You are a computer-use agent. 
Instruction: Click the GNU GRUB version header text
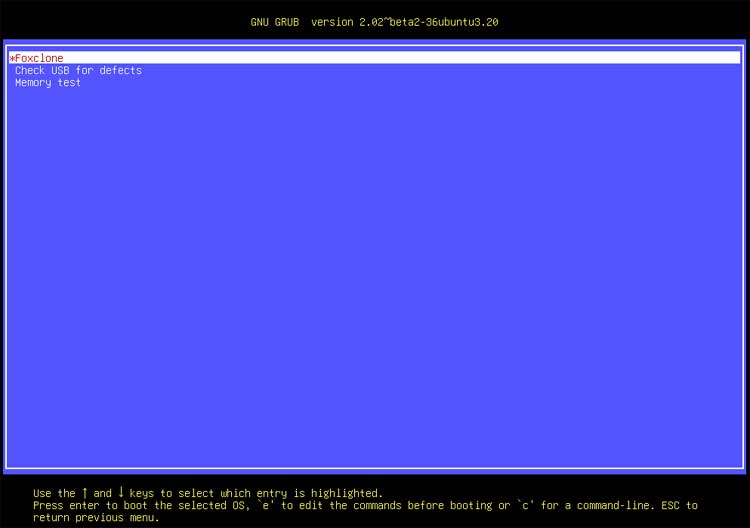click(x=375, y=22)
